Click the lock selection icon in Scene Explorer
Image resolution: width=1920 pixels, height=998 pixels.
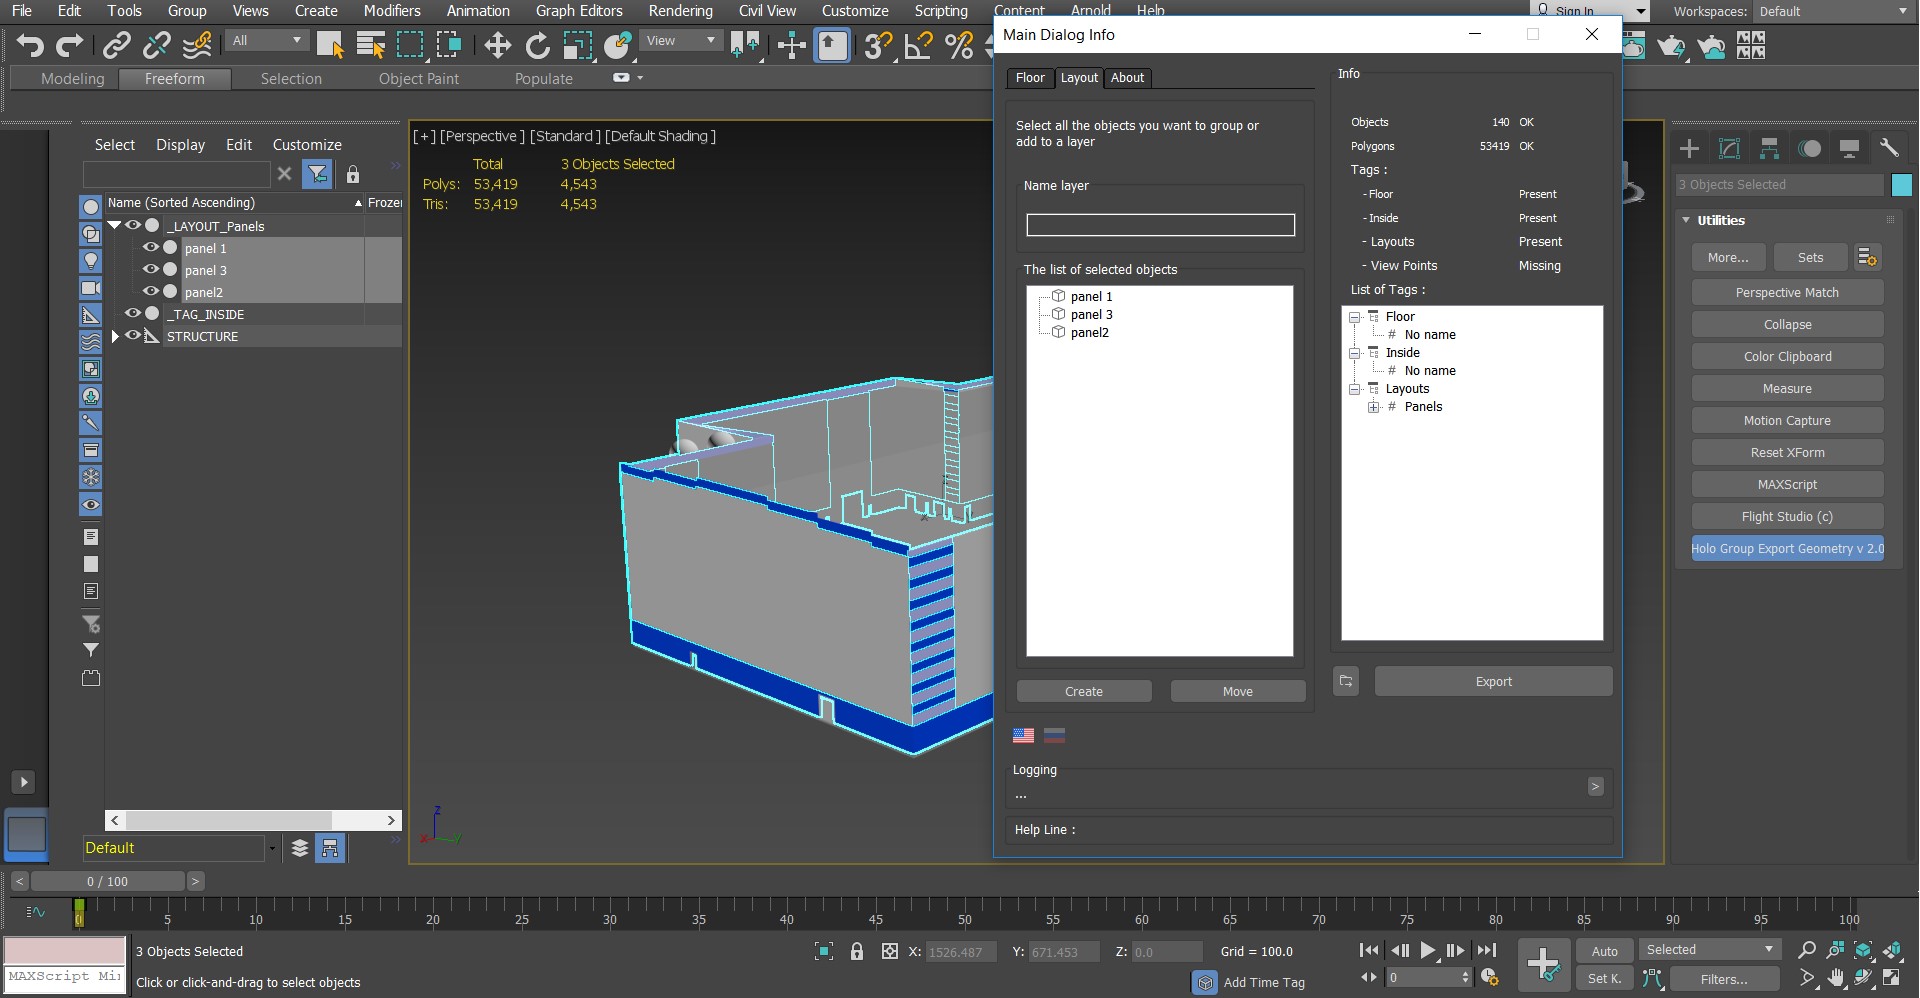pyautogui.click(x=352, y=174)
